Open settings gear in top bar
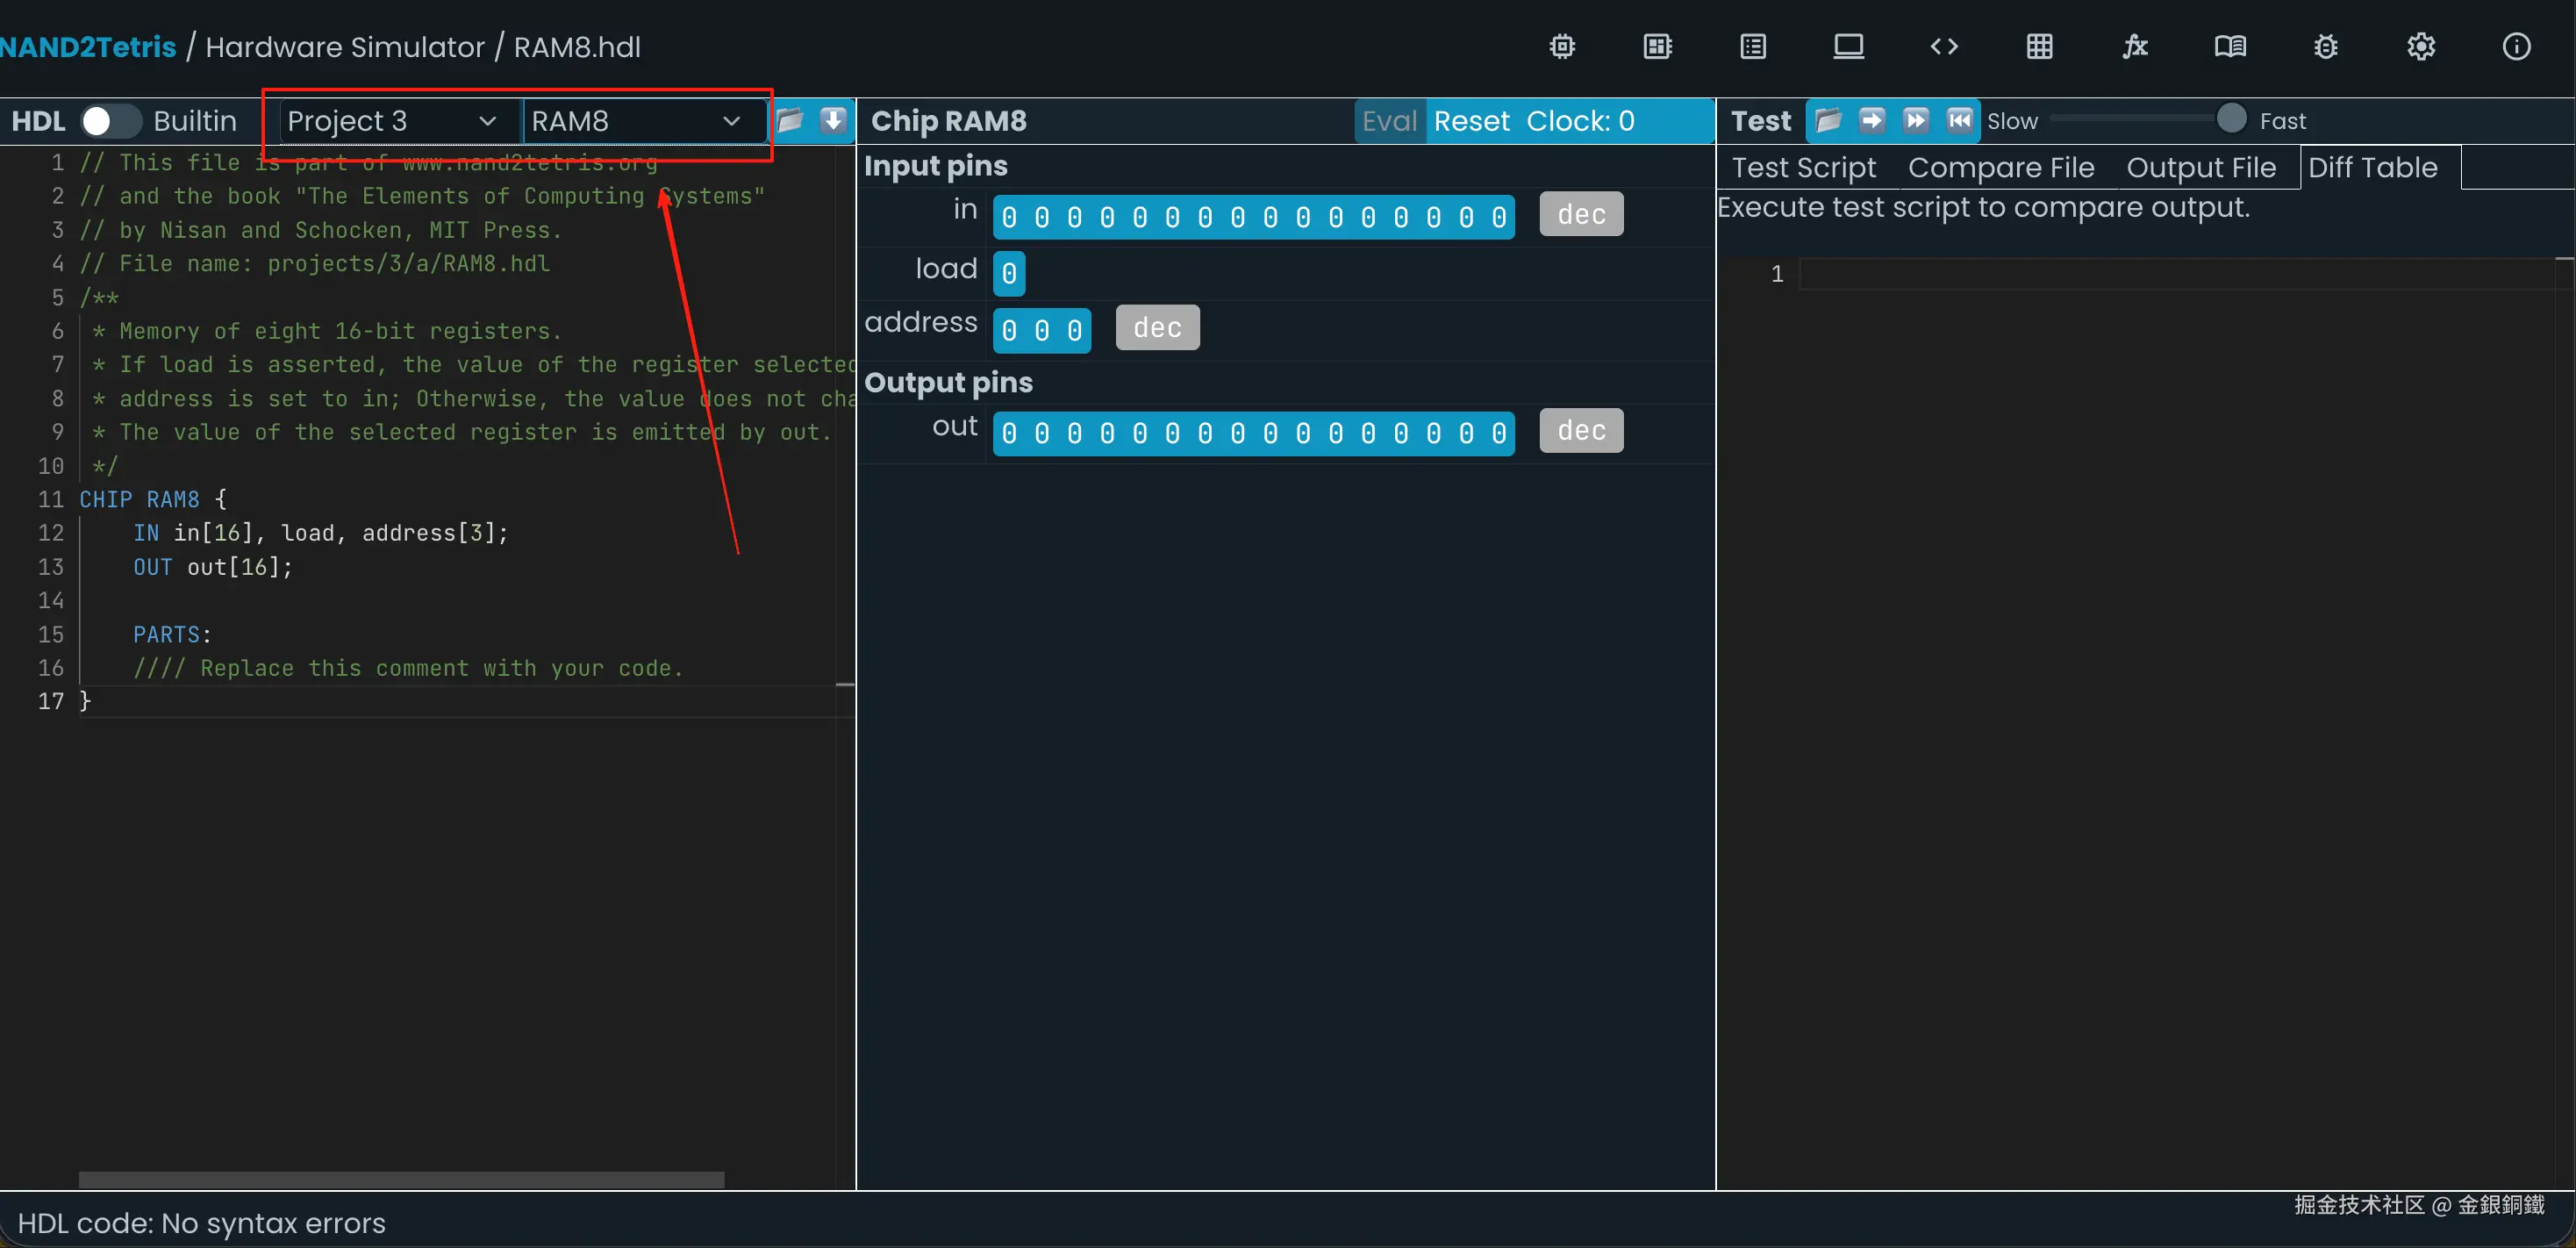The image size is (2576, 1248). click(x=2421, y=47)
